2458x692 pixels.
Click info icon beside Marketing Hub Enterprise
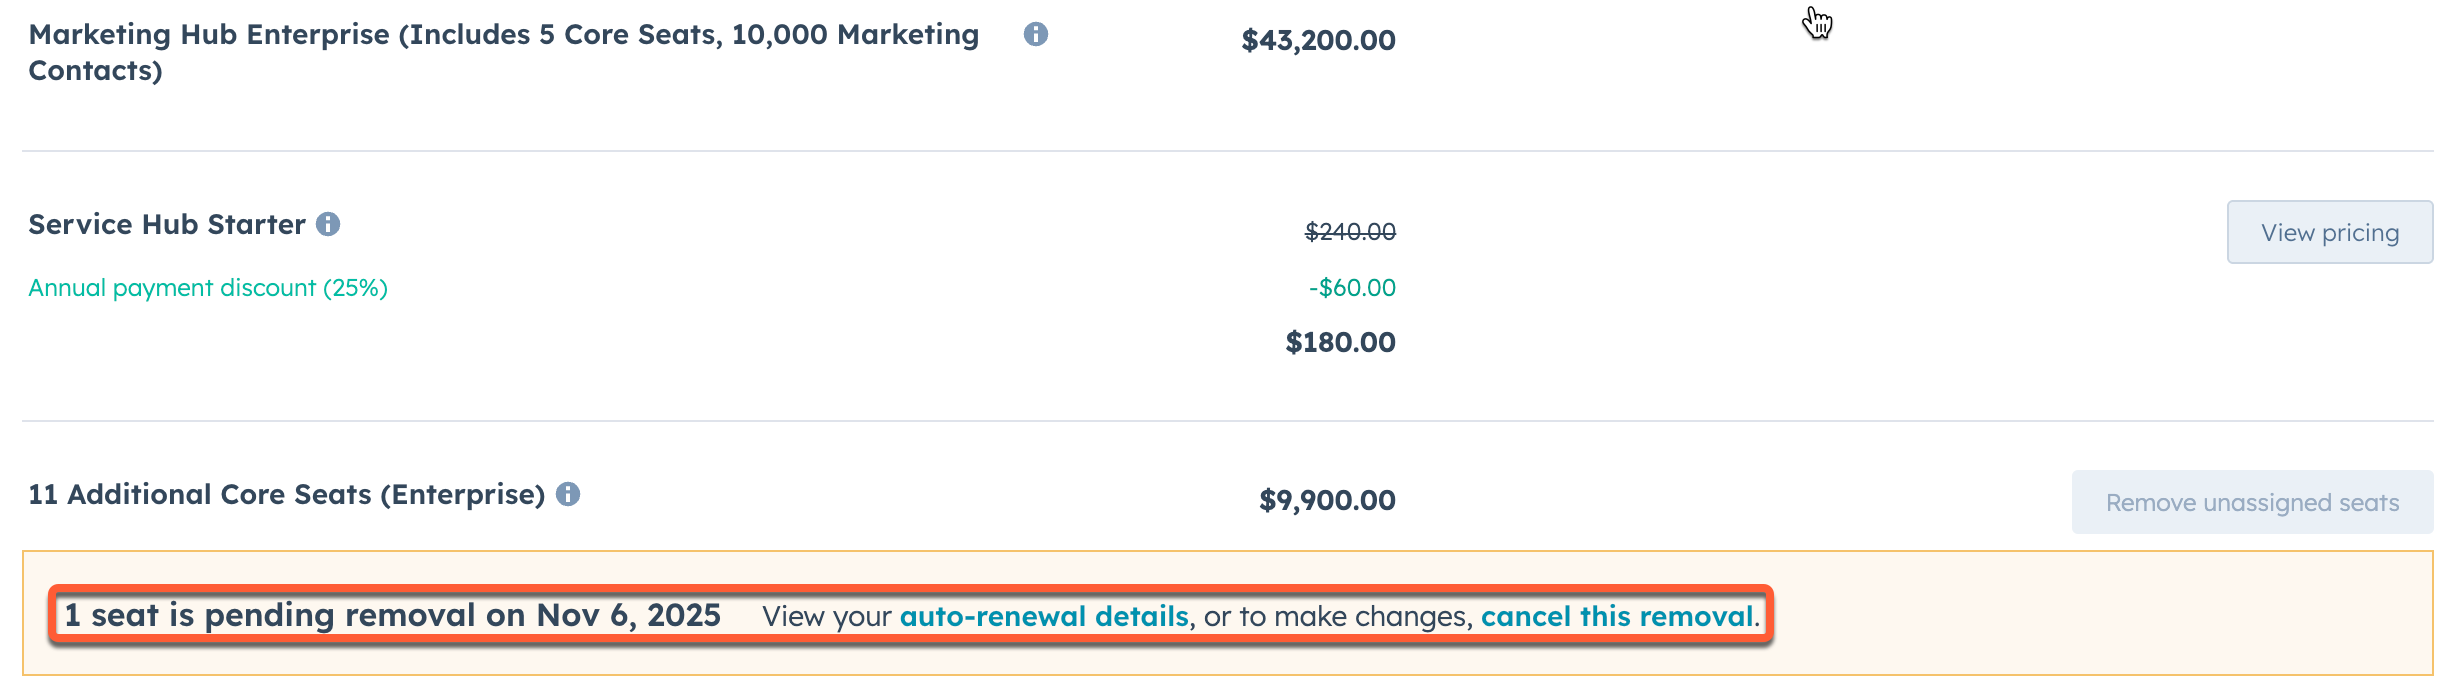(1036, 34)
